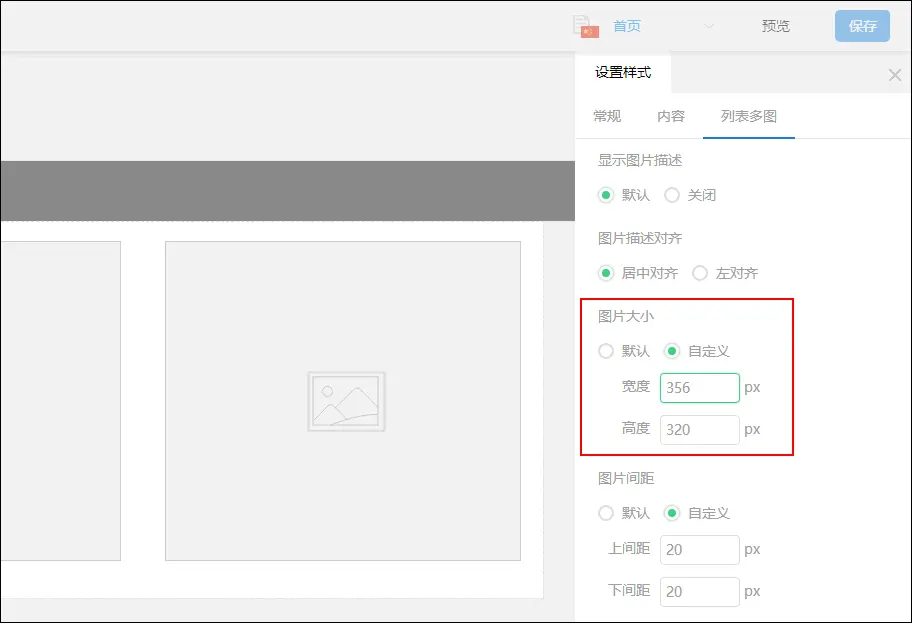Set 图片间距 to 默认

(x=606, y=513)
